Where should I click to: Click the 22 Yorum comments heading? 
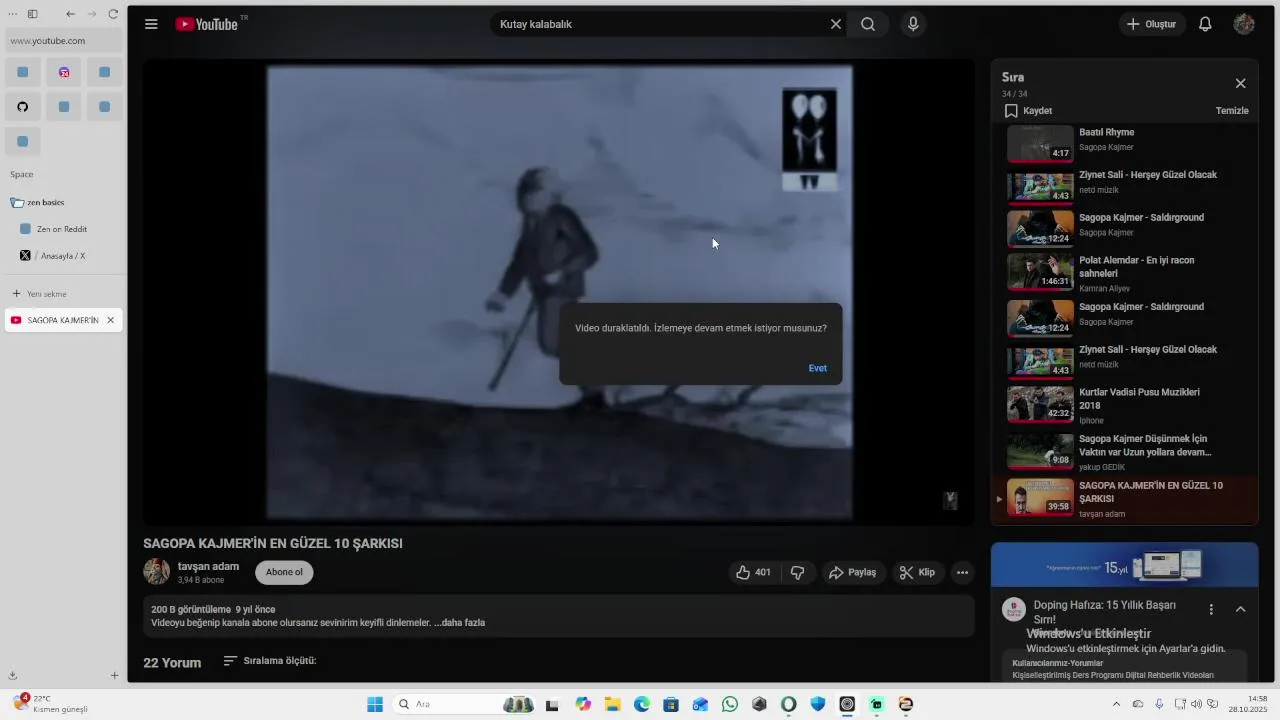click(172, 662)
